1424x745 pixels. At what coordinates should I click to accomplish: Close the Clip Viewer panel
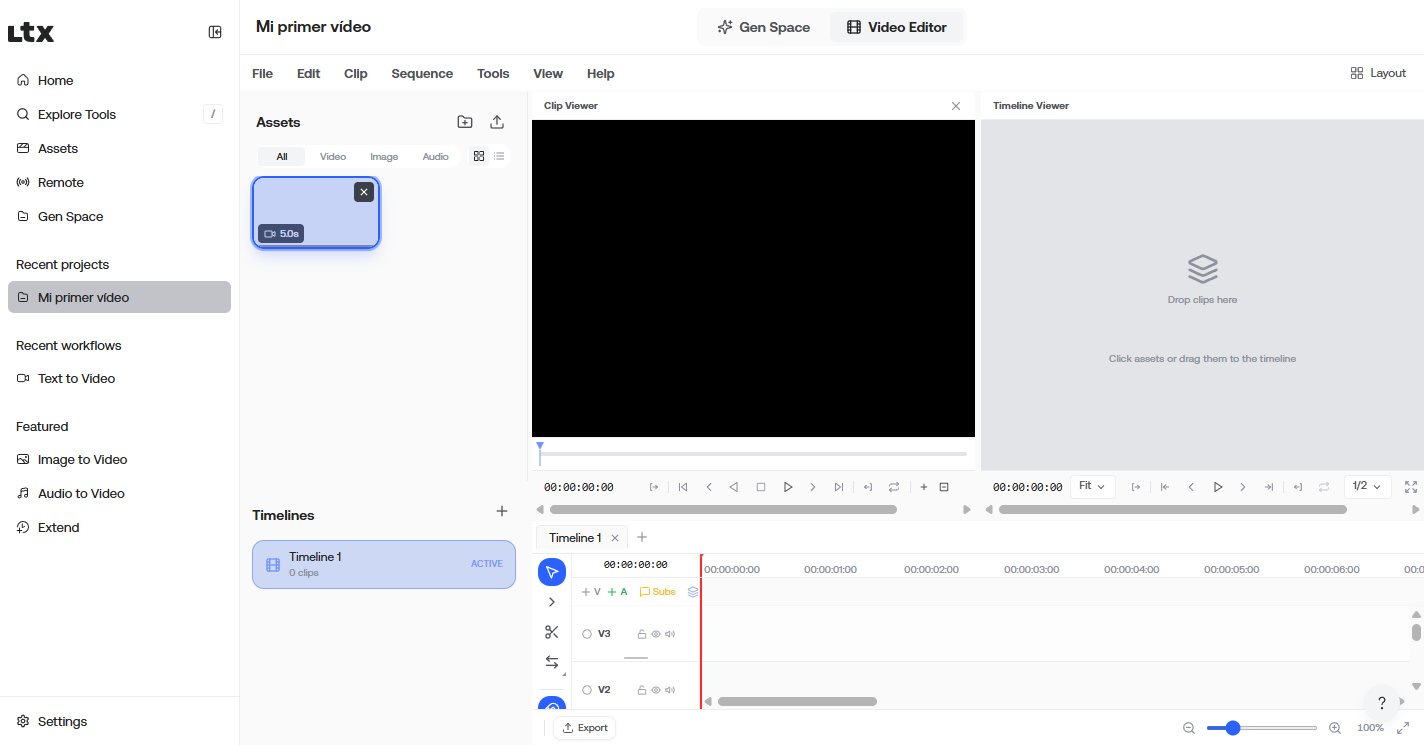tap(956, 106)
